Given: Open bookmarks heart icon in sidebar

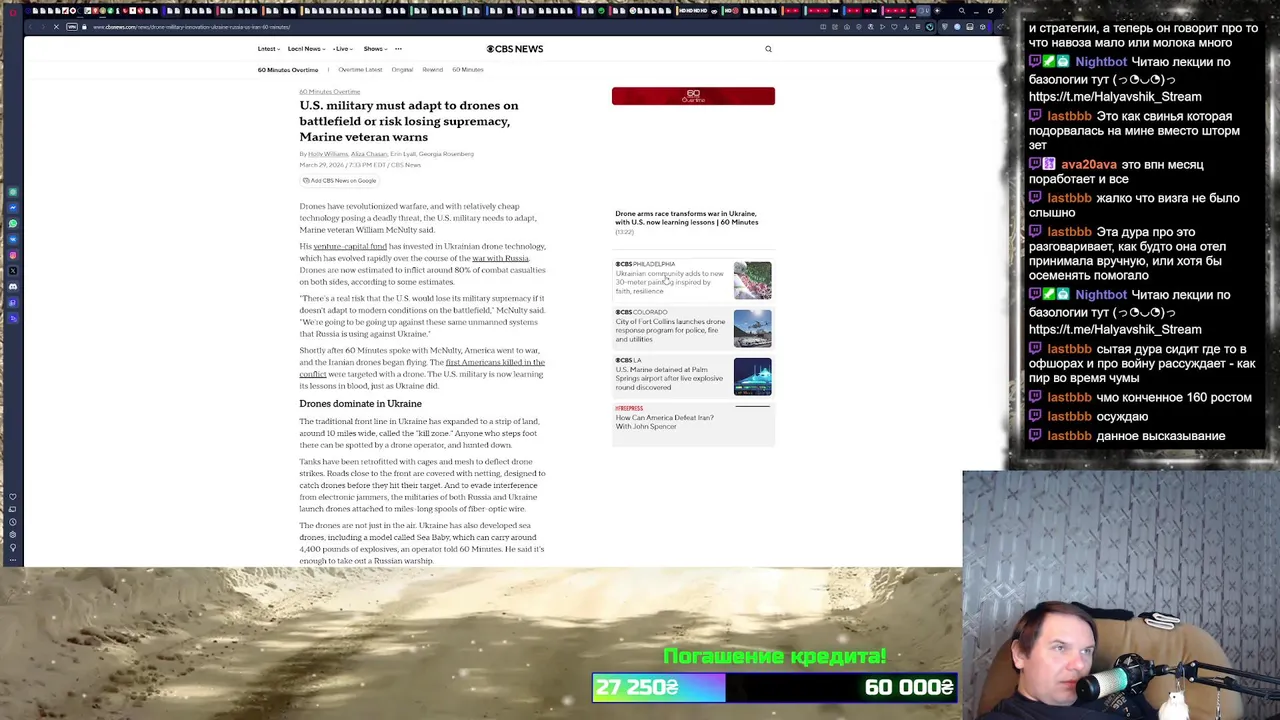Looking at the screenshot, I should (13, 497).
